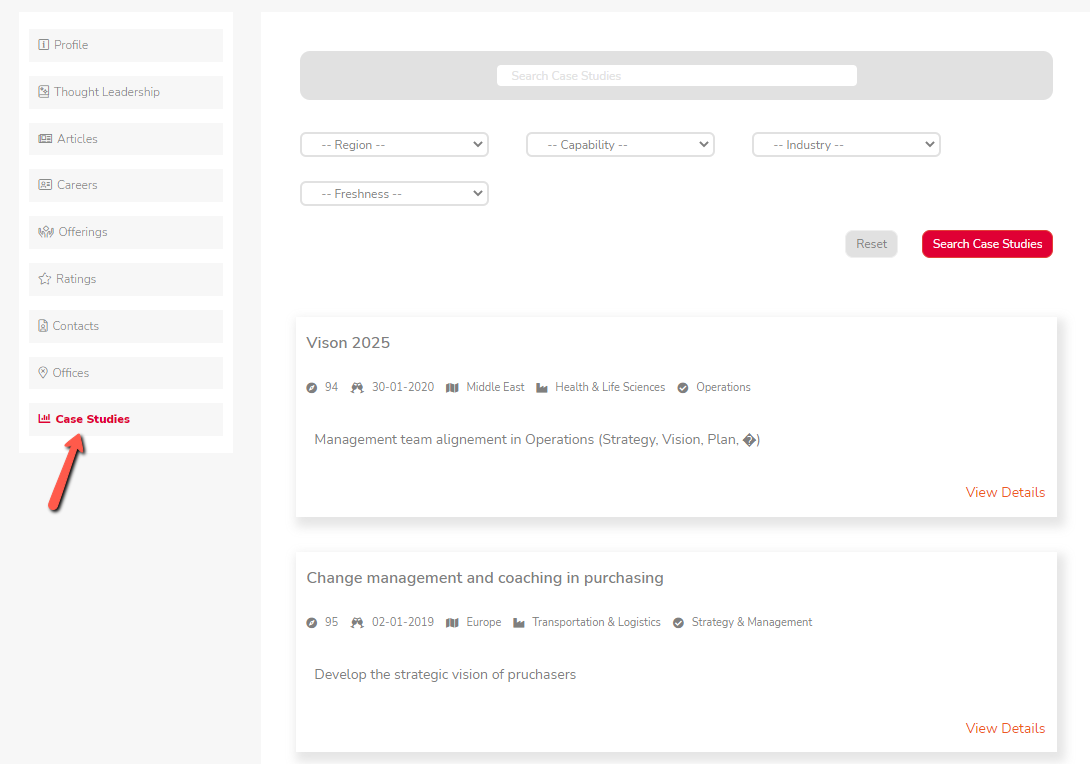Click the Careers ID card icon
Image resolution: width=1090 pixels, height=764 pixels.
point(45,185)
